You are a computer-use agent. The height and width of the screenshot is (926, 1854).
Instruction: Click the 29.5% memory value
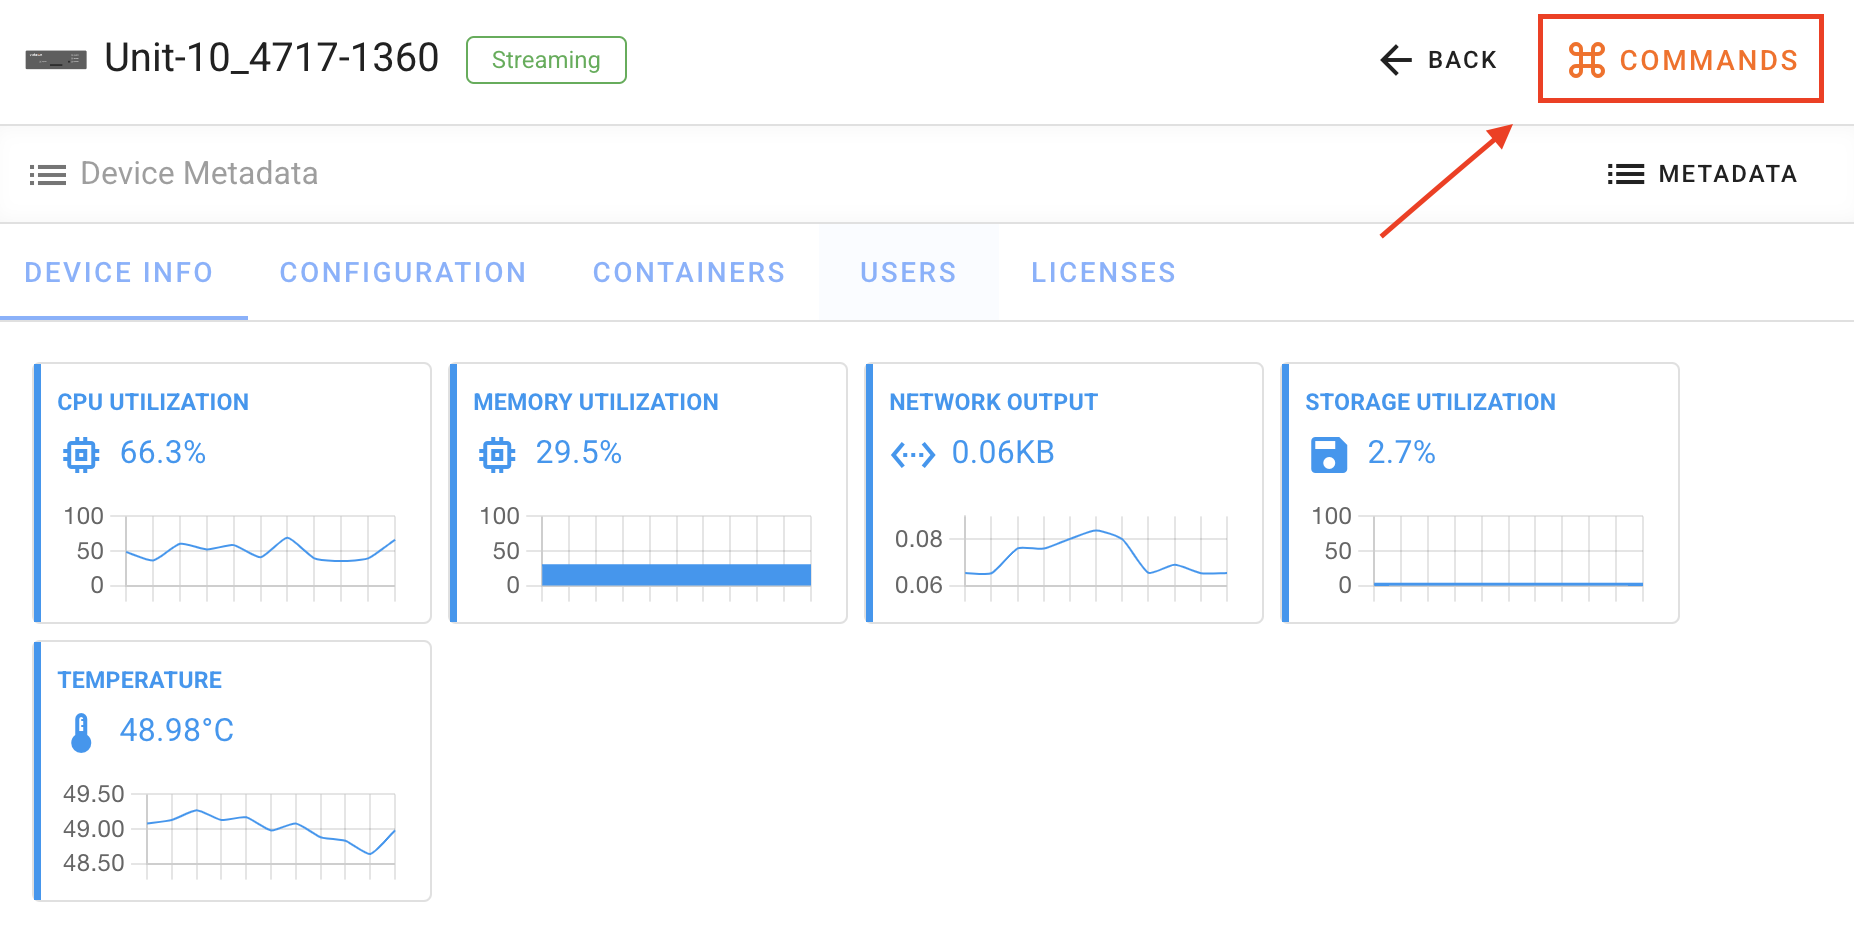tap(579, 453)
